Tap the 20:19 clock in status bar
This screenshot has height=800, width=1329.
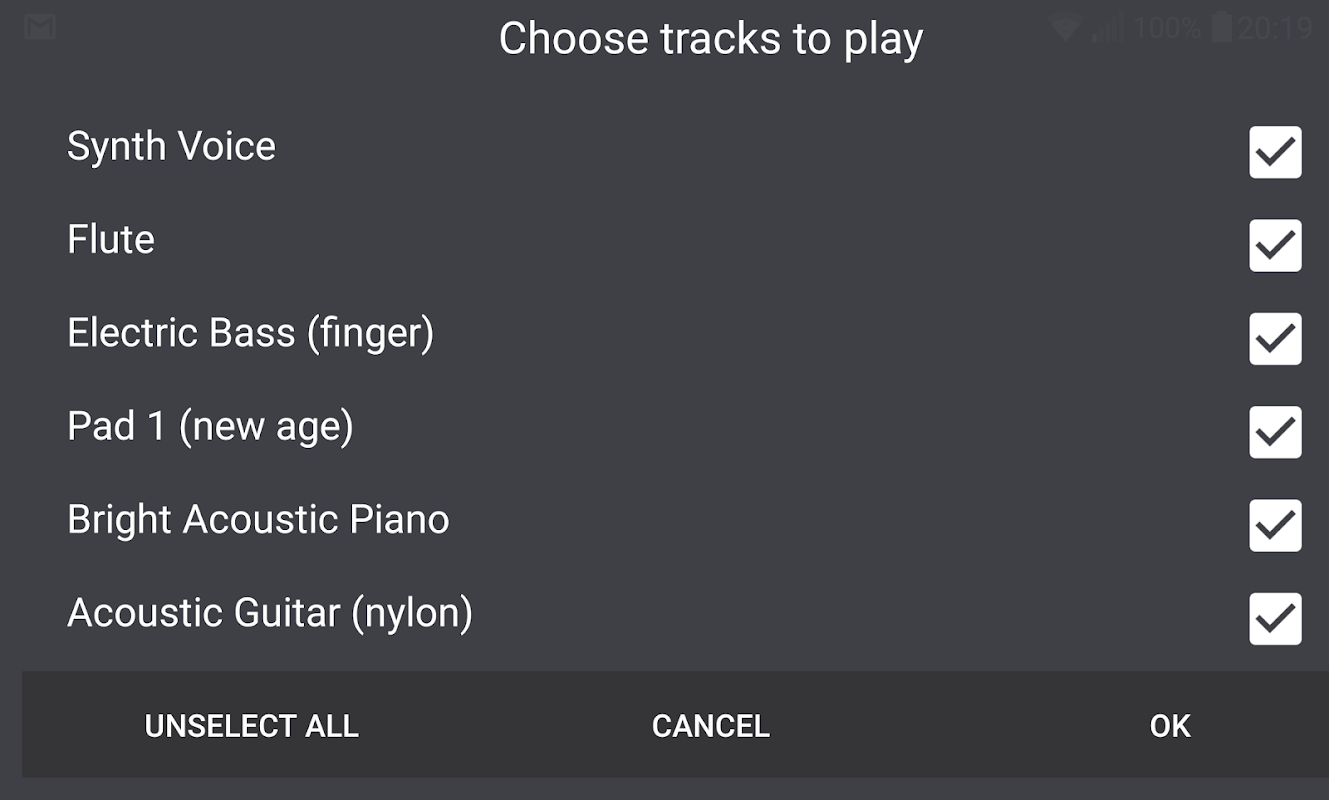click(1274, 28)
